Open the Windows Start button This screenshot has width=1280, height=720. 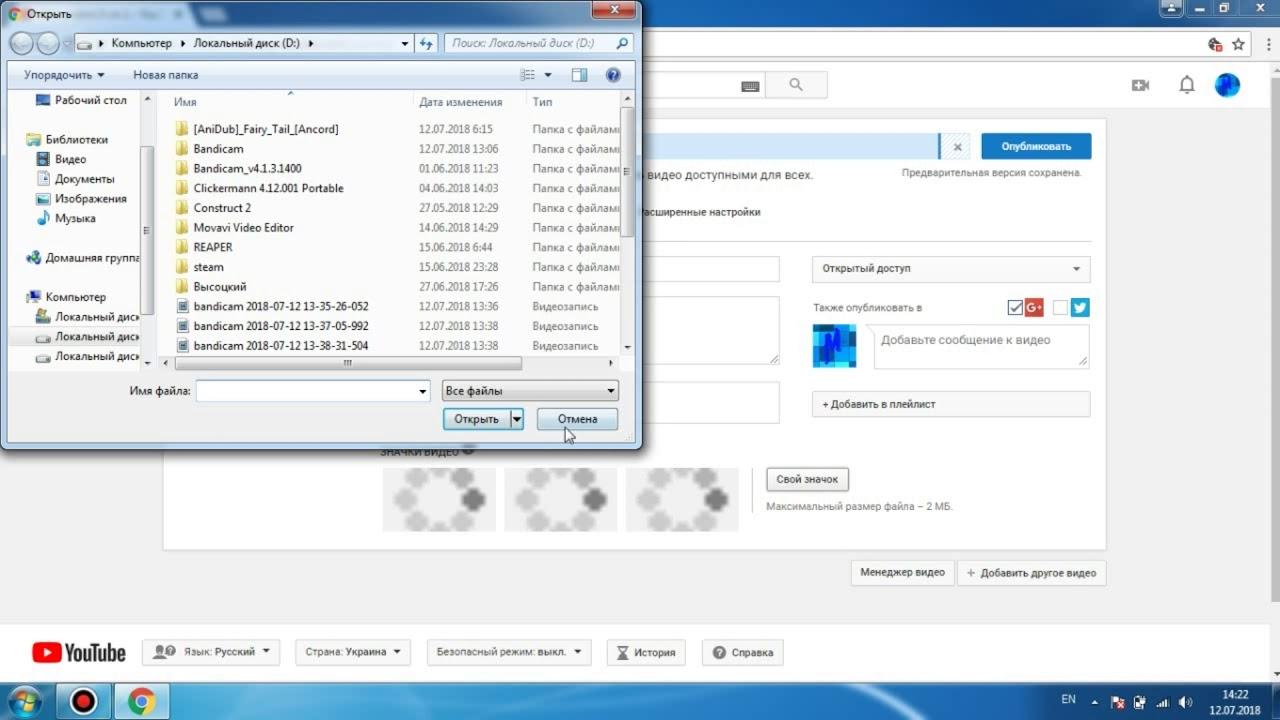[x=25, y=702]
